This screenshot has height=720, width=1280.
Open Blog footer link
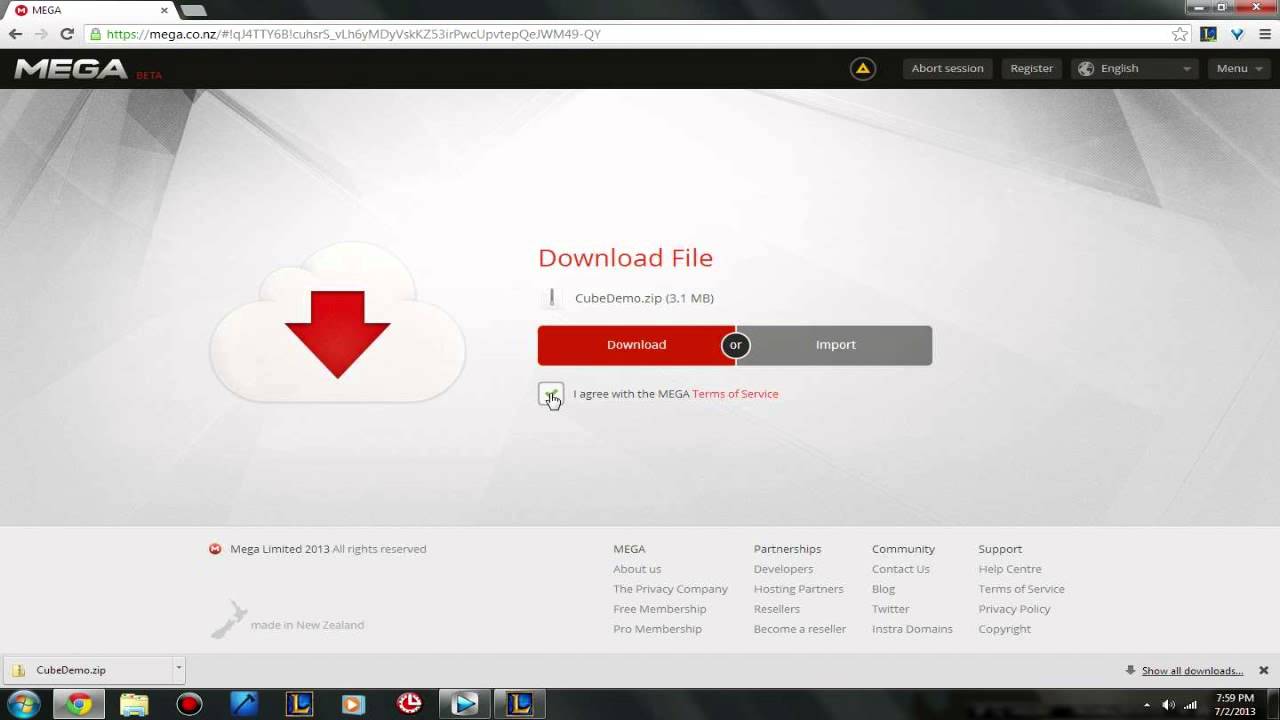pyautogui.click(x=883, y=589)
